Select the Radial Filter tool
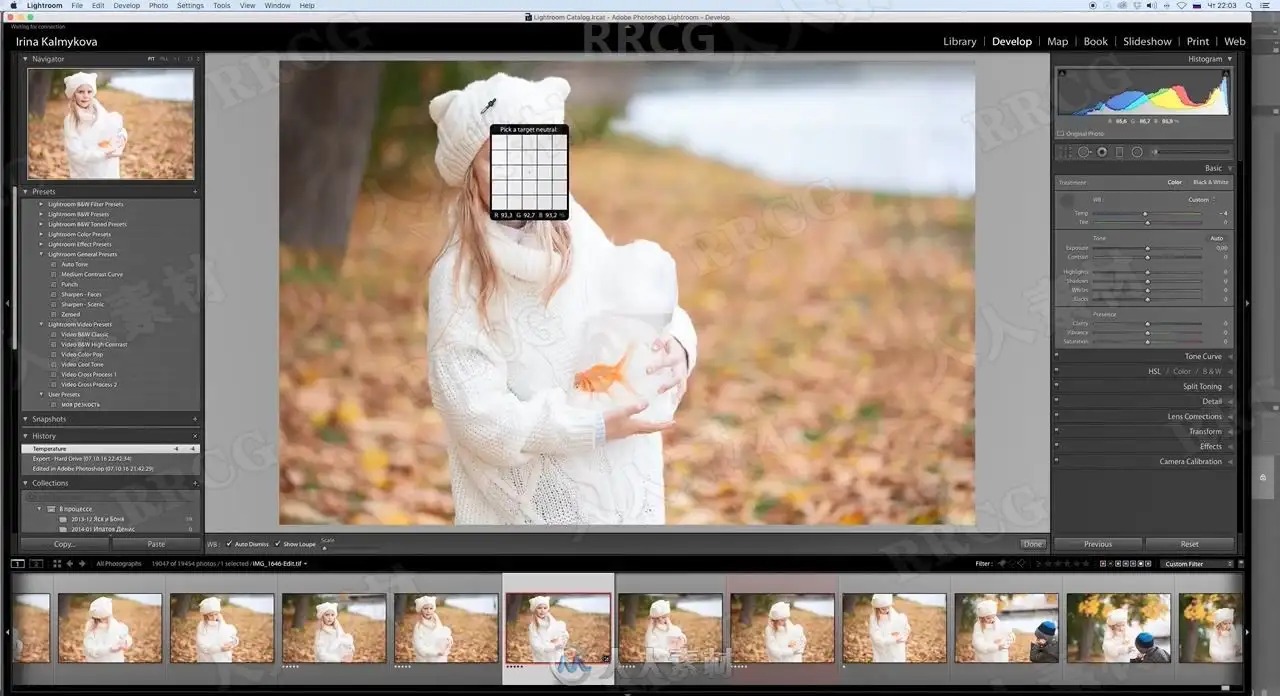This screenshot has height=696, width=1280. point(1137,152)
